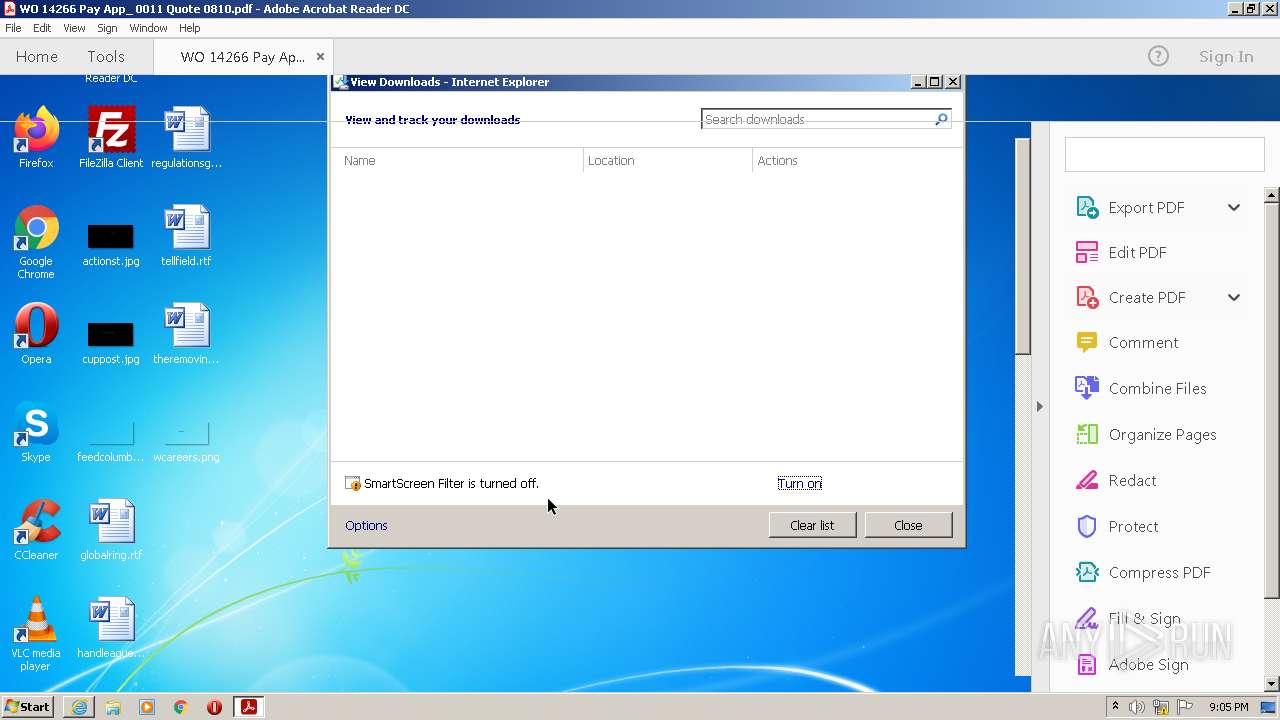Image resolution: width=1280 pixels, height=720 pixels.
Task: Select the FileZilla Client desktop icon
Action: point(111,137)
